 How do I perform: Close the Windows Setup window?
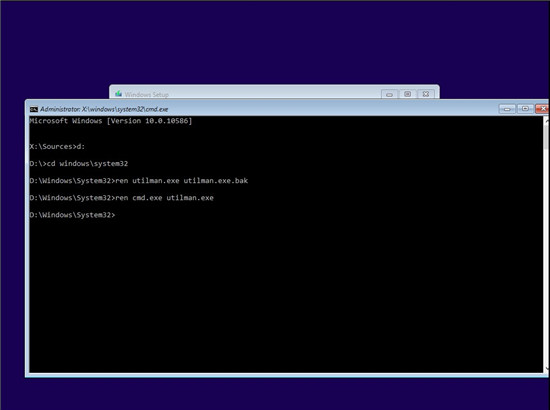[x=426, y=94]
